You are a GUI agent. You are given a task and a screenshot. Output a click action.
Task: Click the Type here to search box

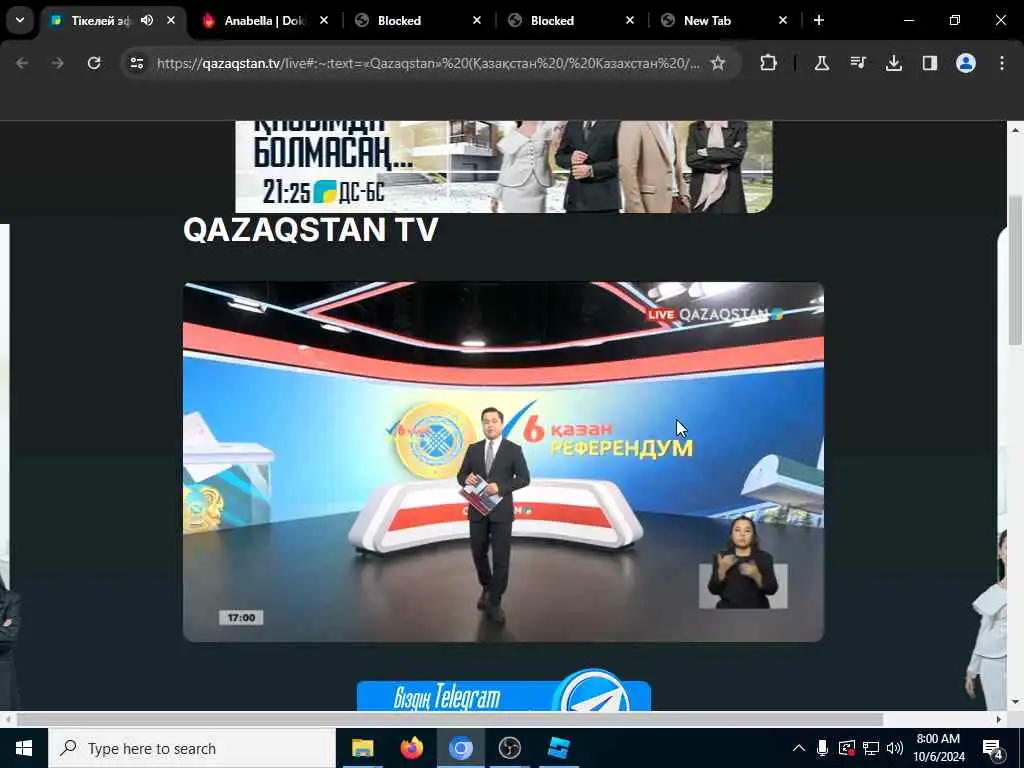192,748
